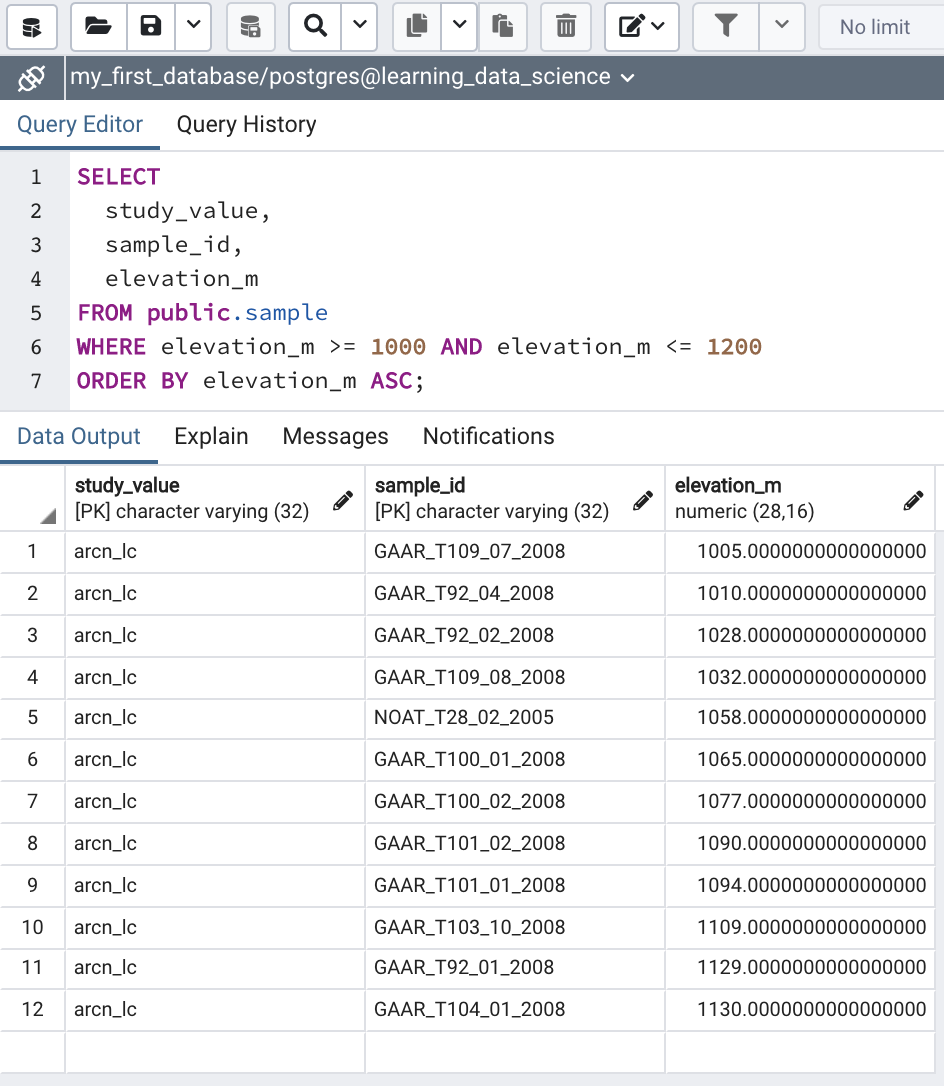Expand the Save File dropdown arrow
This screenshot has width=944, height=1086.
point(194,27)
